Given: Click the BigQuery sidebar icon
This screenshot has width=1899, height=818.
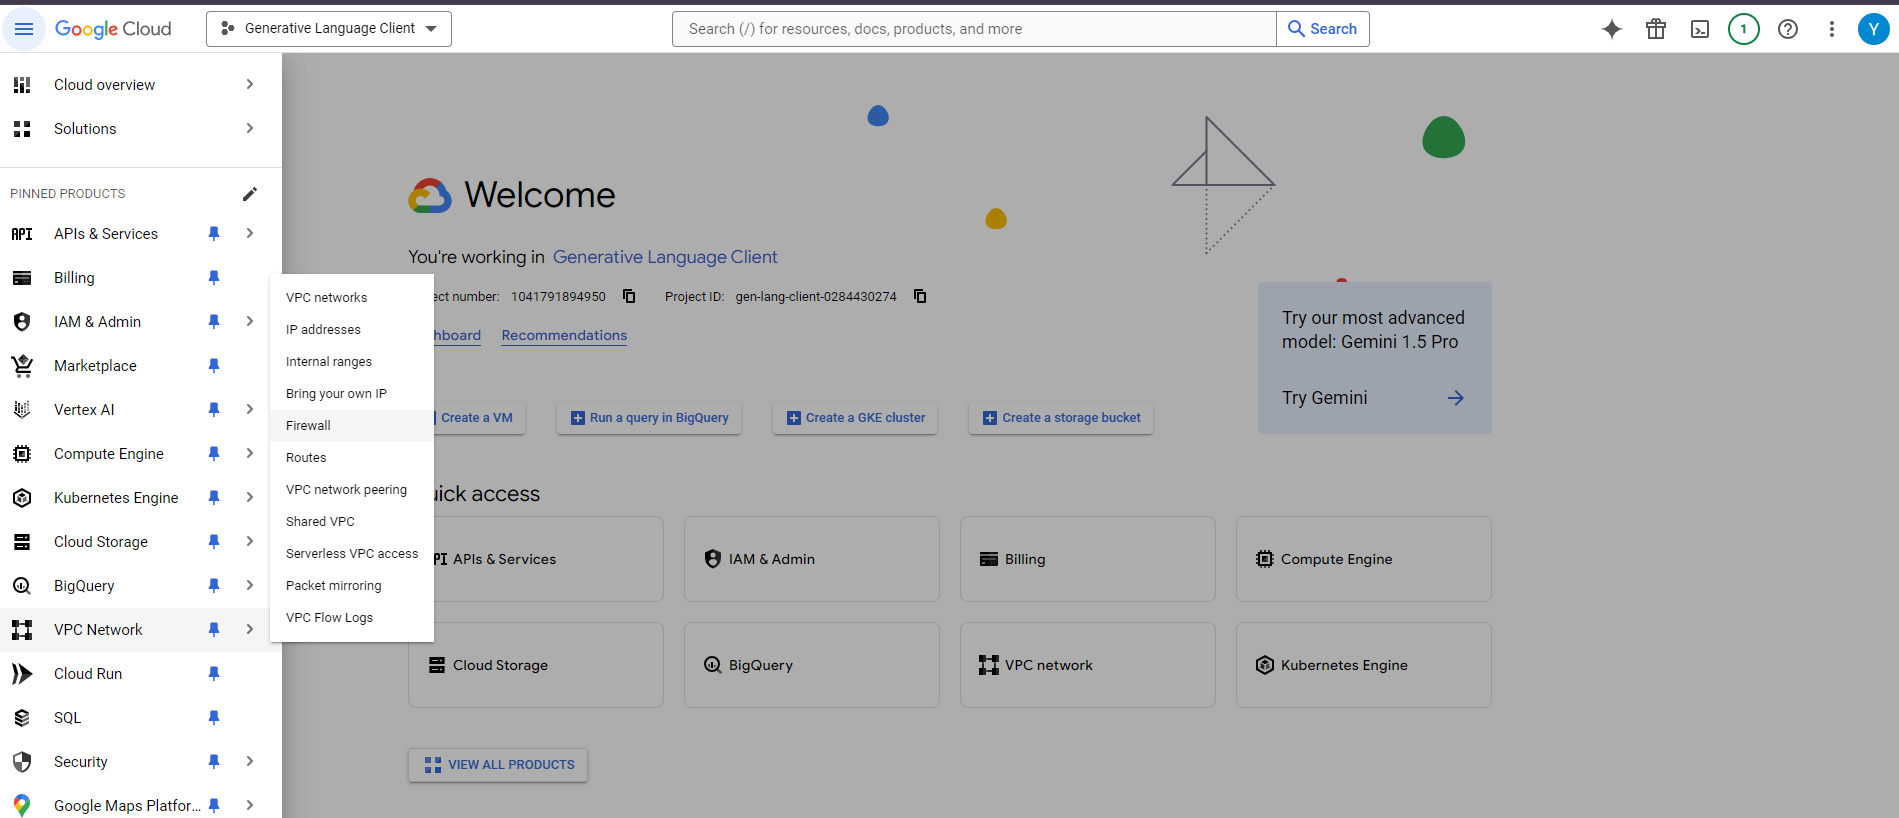Looking at the screenshot, I should click(22, 586).
